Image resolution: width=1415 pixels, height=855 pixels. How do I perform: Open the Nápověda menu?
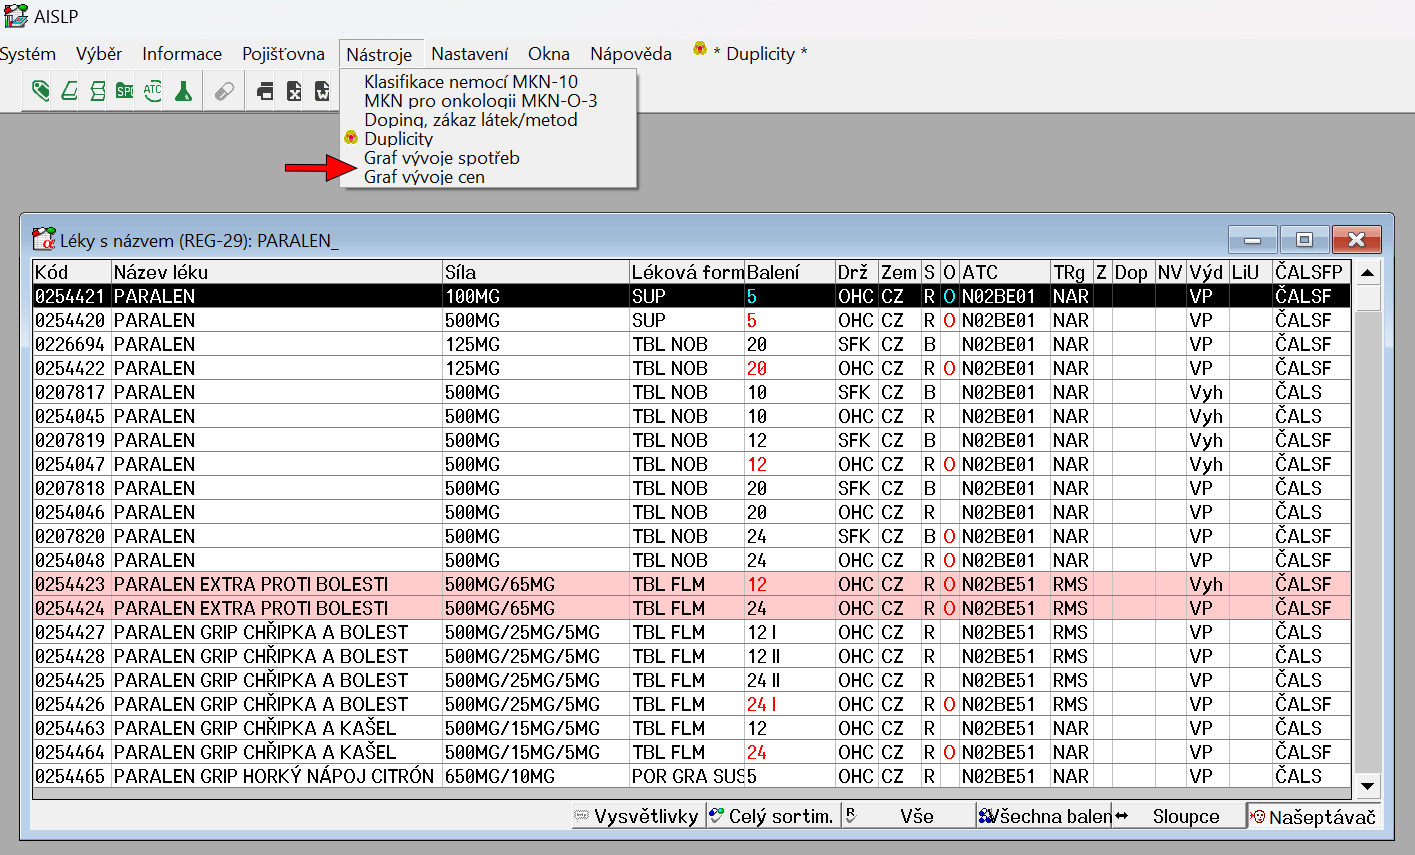click(631, 54)
